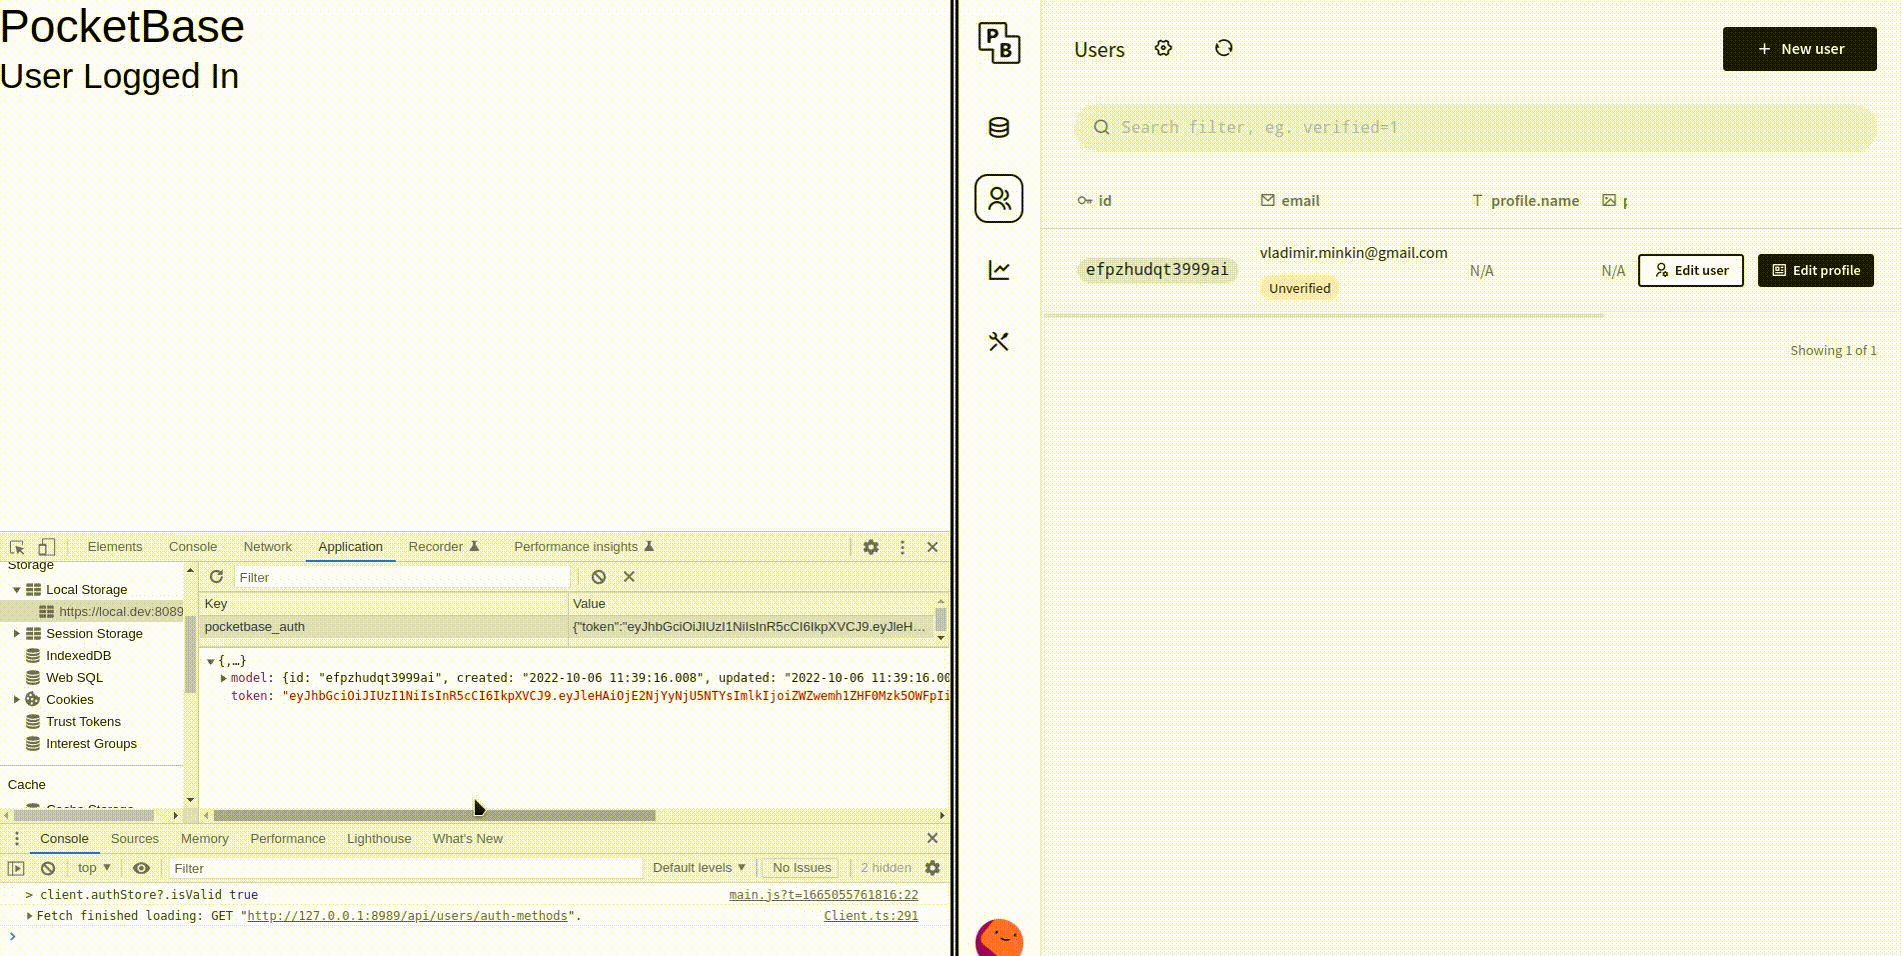Viewport: 1902px width, 956px height.
Task: Open the Users section in PocketBase sidebar
Action: pyautogui.click(x=998, y=199)
